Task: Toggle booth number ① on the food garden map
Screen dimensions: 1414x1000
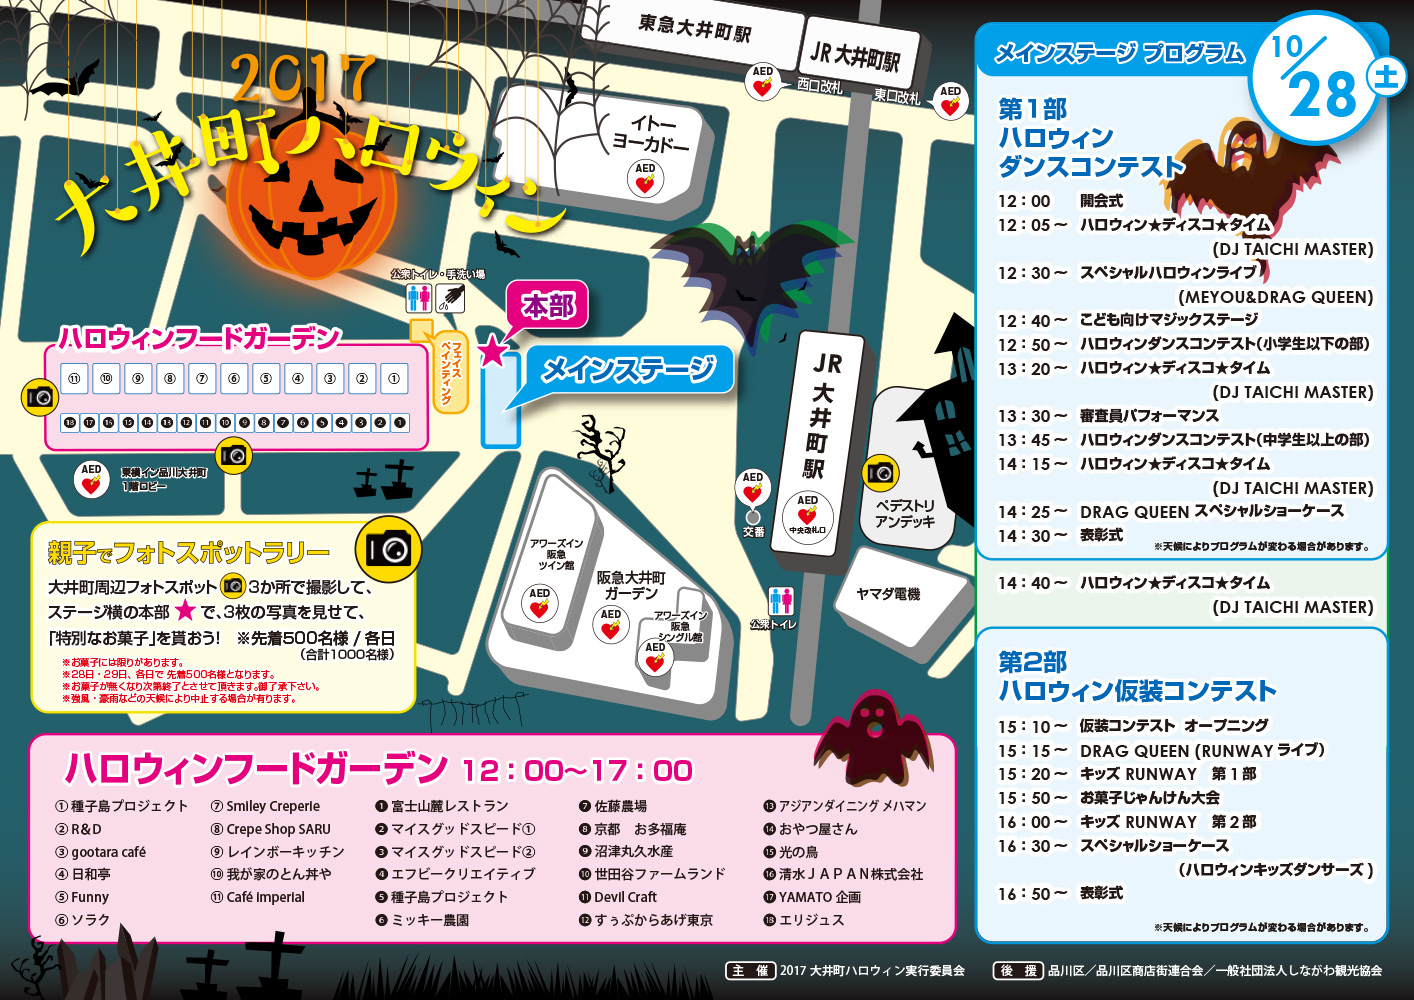Action: point(394,378)
